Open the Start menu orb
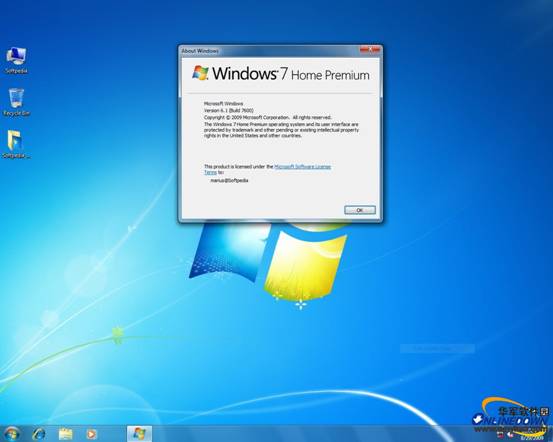Screen dimensions: 553x442 click(x=12, y=434)
